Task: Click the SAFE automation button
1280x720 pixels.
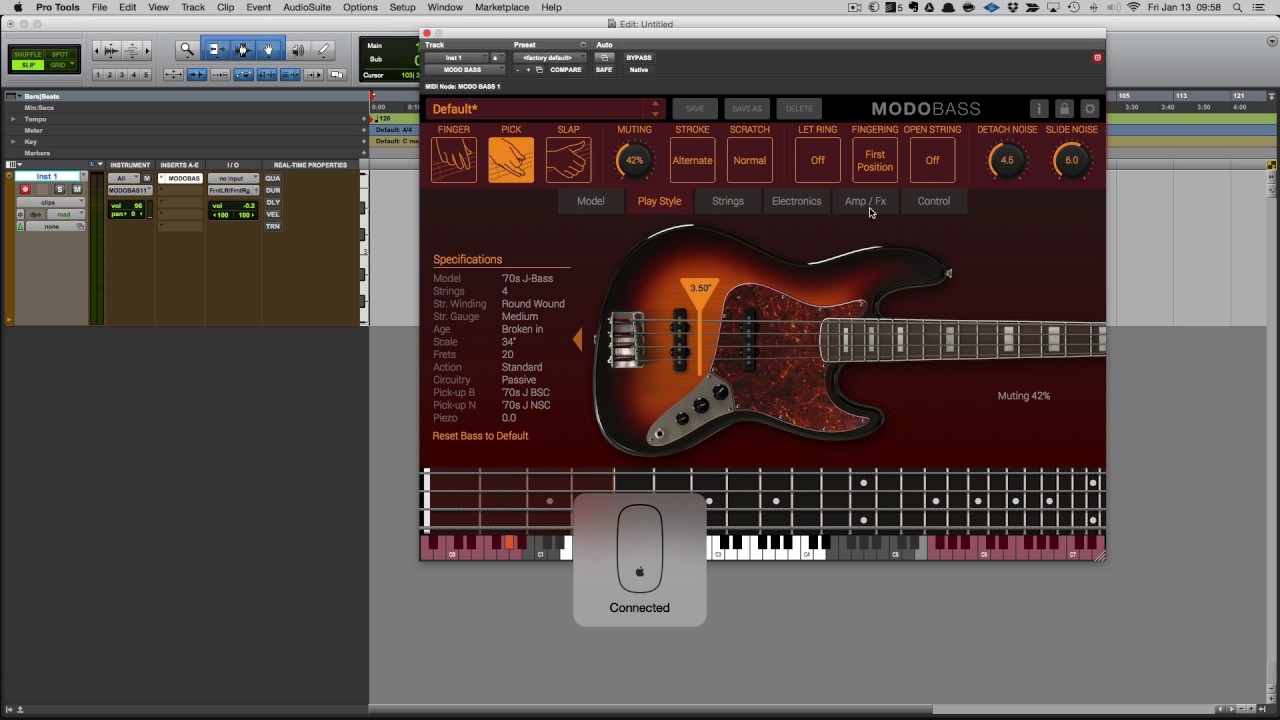Action: point(604,70)
